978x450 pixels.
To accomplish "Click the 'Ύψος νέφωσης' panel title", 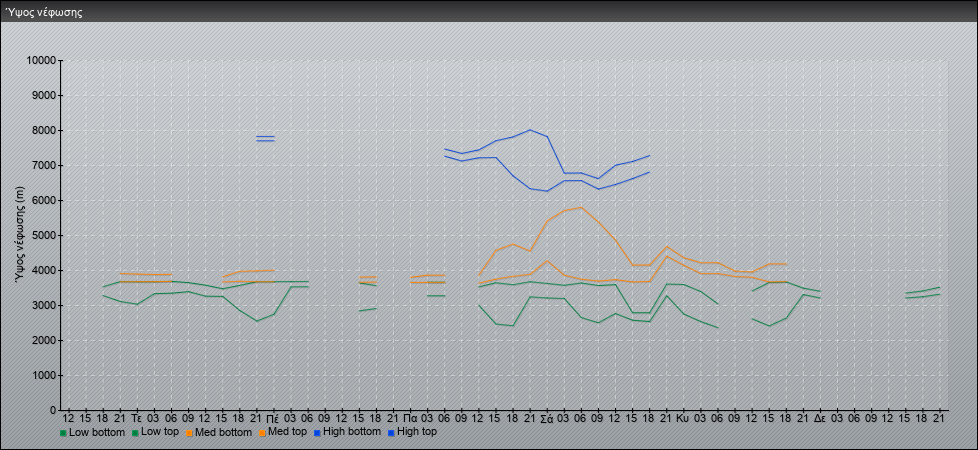I will pos(44,12).
